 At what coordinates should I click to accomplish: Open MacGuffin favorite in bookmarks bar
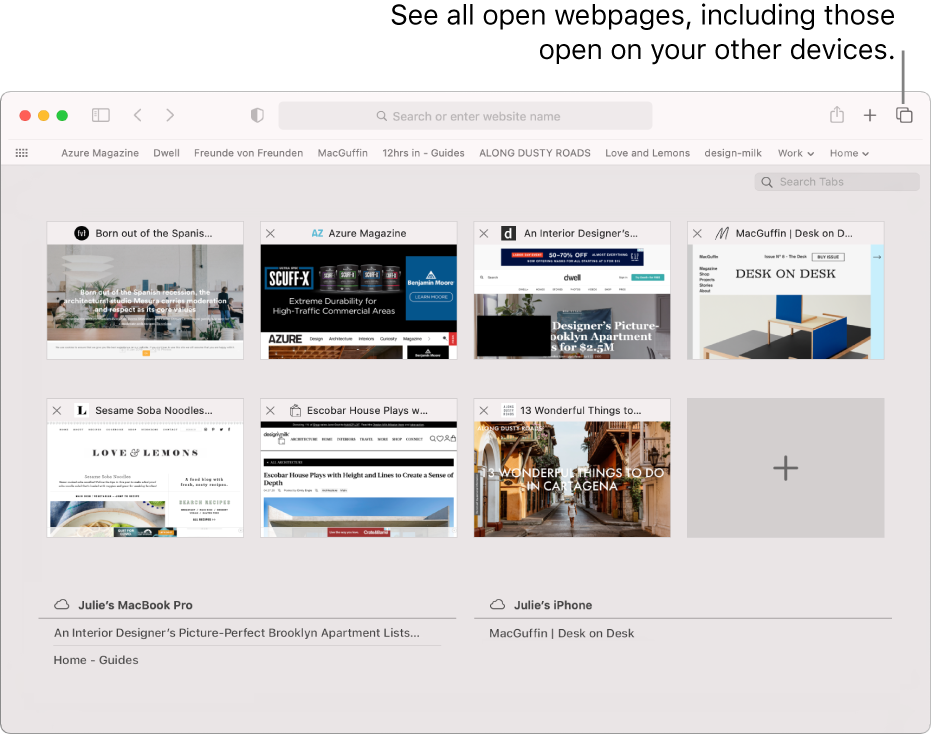point(343,153)
